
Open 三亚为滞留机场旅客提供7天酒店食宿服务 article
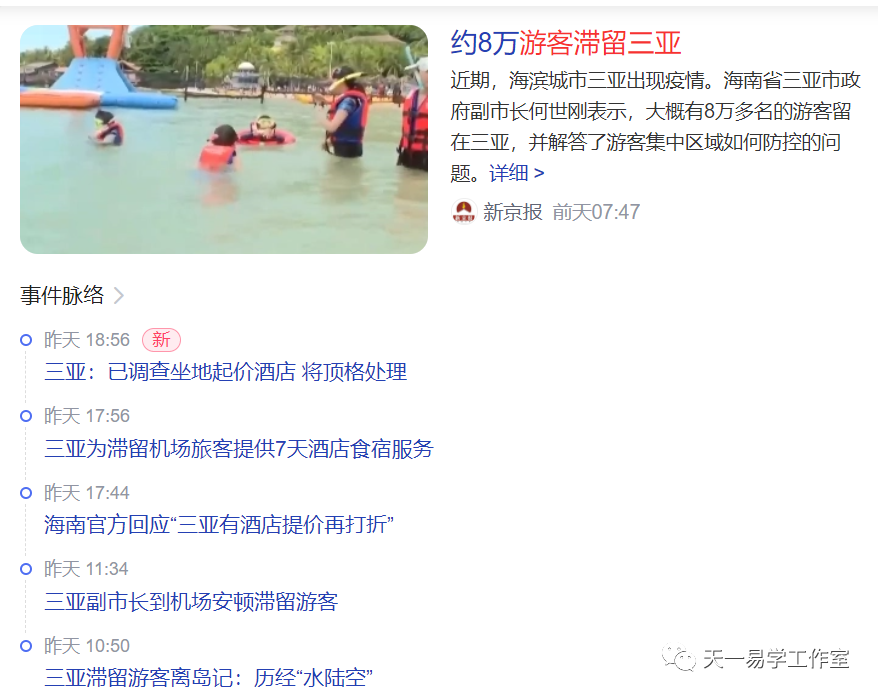tap(239, 448)
